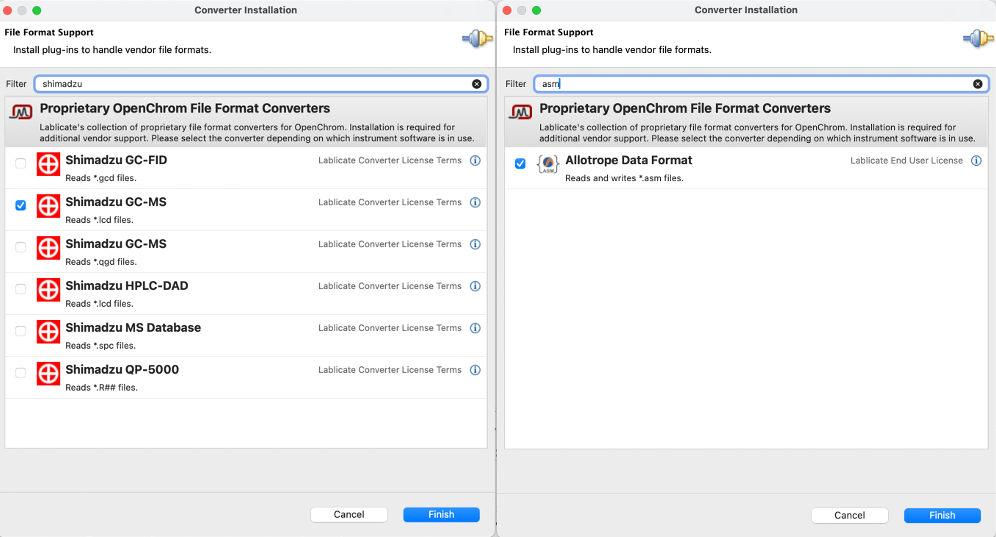The height and width of the screenshot is (537, 996).
Task: Click Finish in the asm filter window
Action: coord(942,515)
